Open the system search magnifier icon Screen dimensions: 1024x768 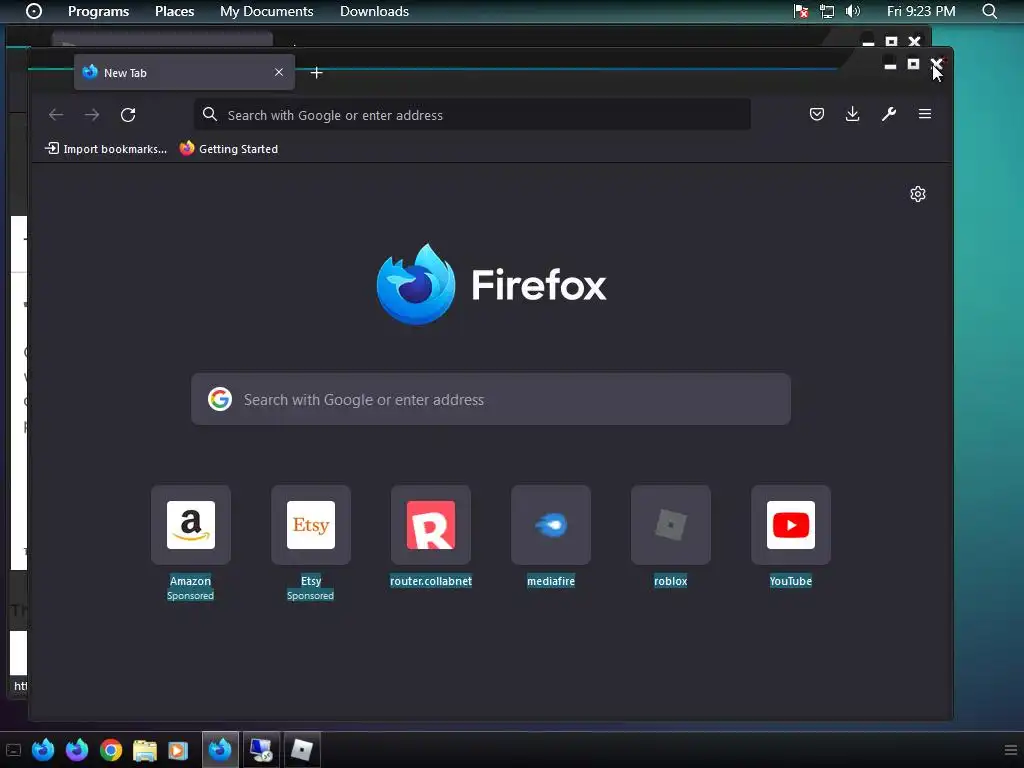(989, 11)
